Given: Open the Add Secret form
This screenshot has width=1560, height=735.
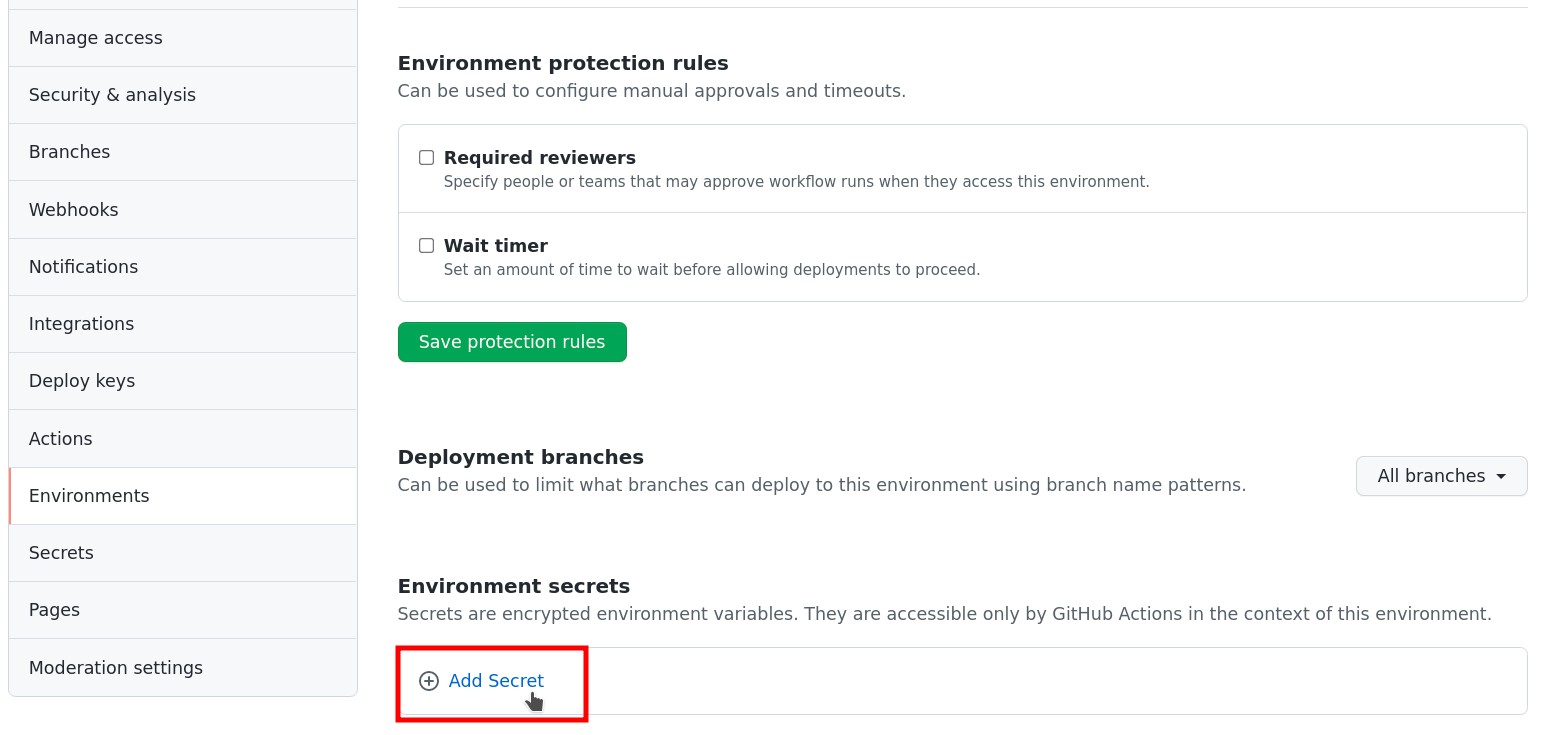Looking at the screenshot, I should (x=496, y=681).
